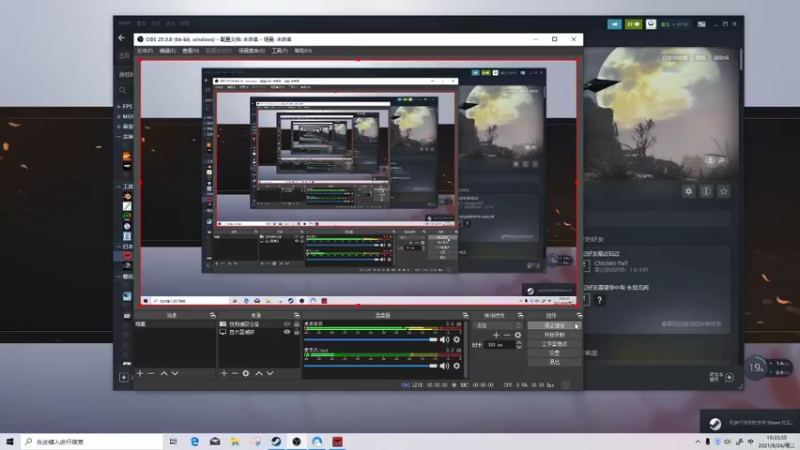Viewport: 800px width, 450px height.
Task: Click Windows taskbar search box
Action: (x=92, y=441)
